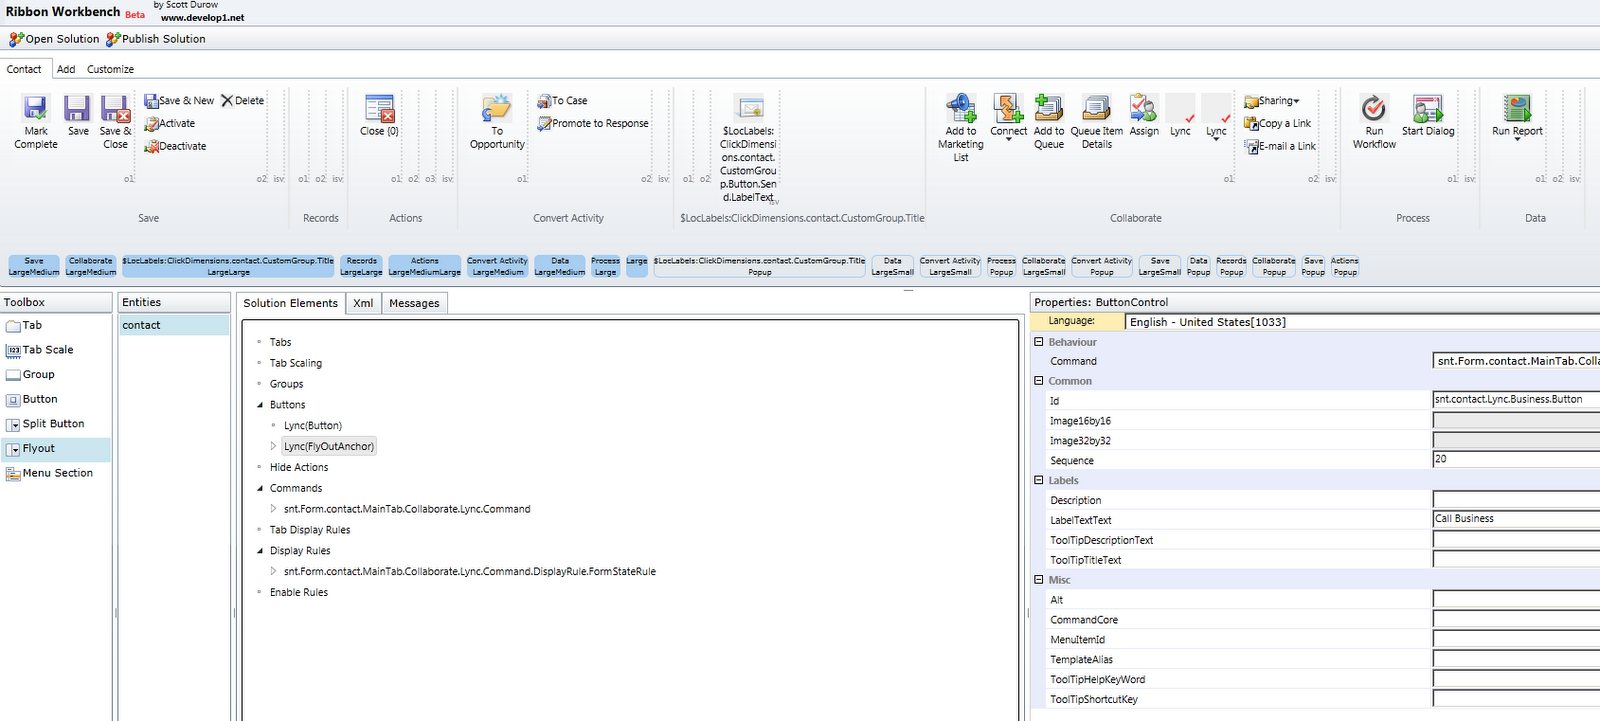Viewport: 1600px width, 721px height.
Task: Expand the Lync.Command tree node
Action: 273,509
